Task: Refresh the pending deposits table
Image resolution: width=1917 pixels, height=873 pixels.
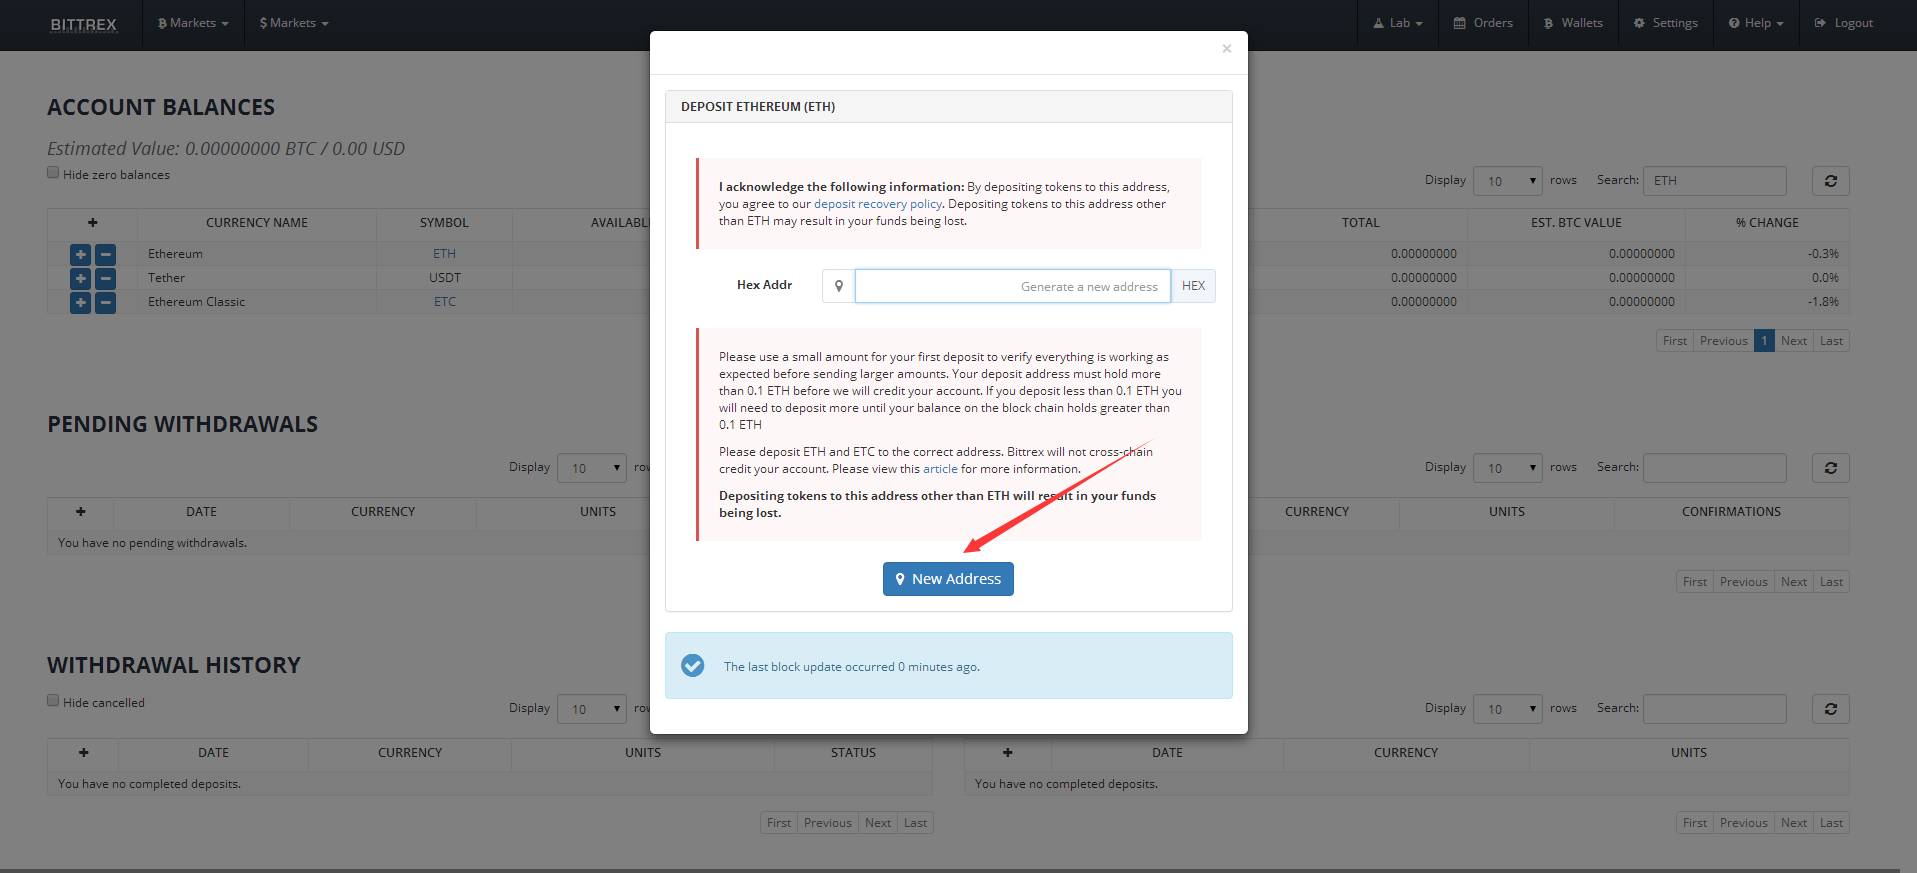Action: (x=1830, y=468)
